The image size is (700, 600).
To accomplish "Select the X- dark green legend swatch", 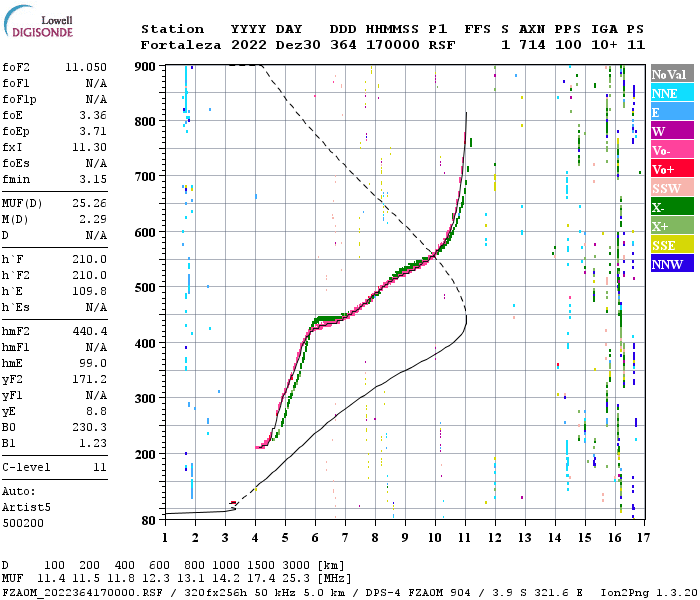I will point(672,206).
